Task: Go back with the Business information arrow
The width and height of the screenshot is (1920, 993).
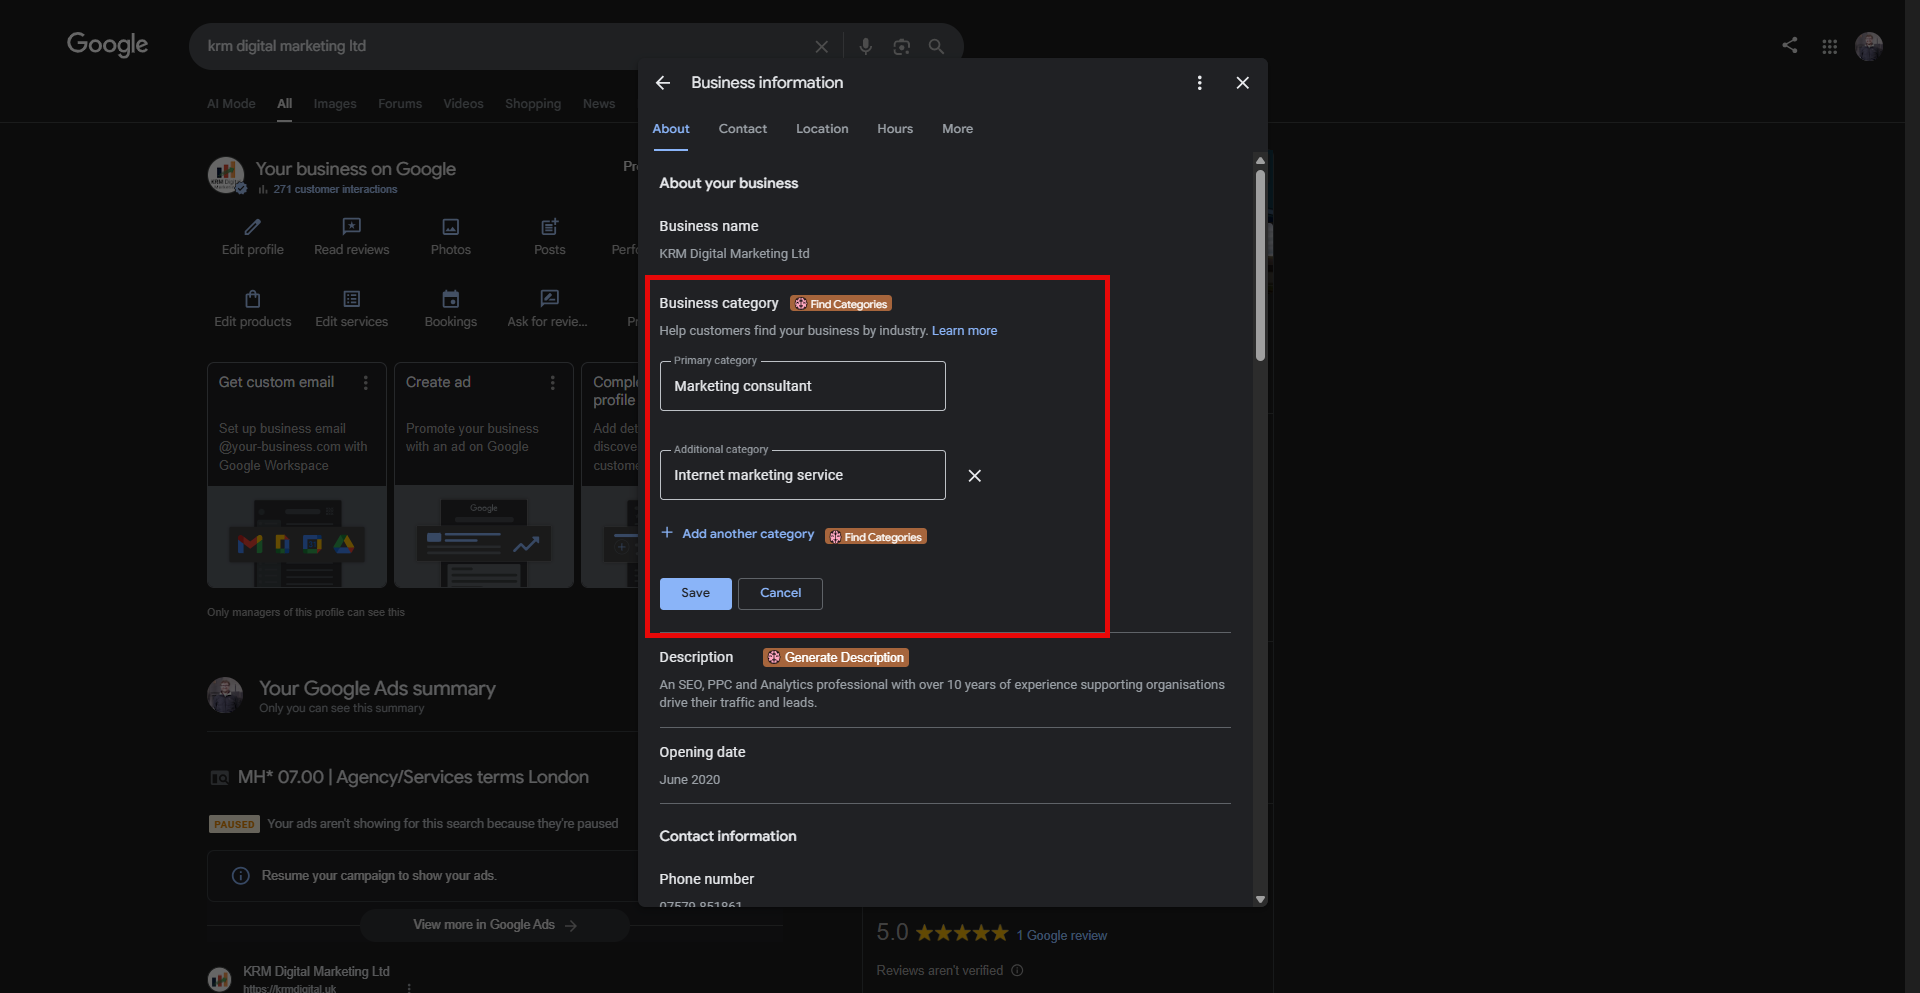Action: pos(663,83)
